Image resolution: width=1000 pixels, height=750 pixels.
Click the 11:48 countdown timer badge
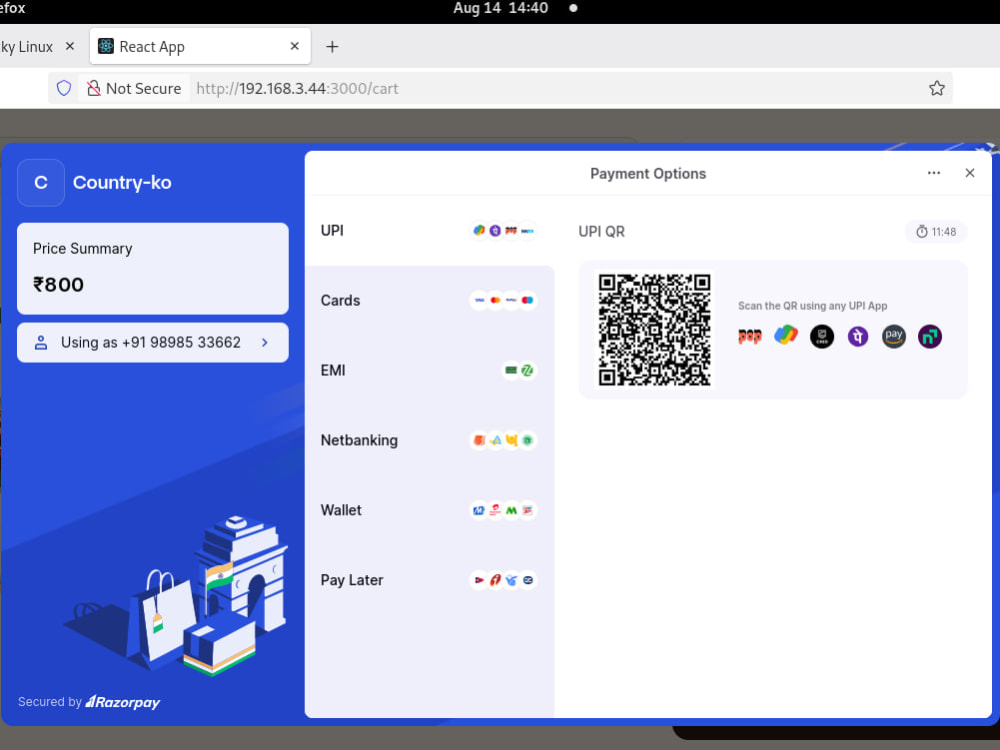pyautogui.click(x=936, y=232)
